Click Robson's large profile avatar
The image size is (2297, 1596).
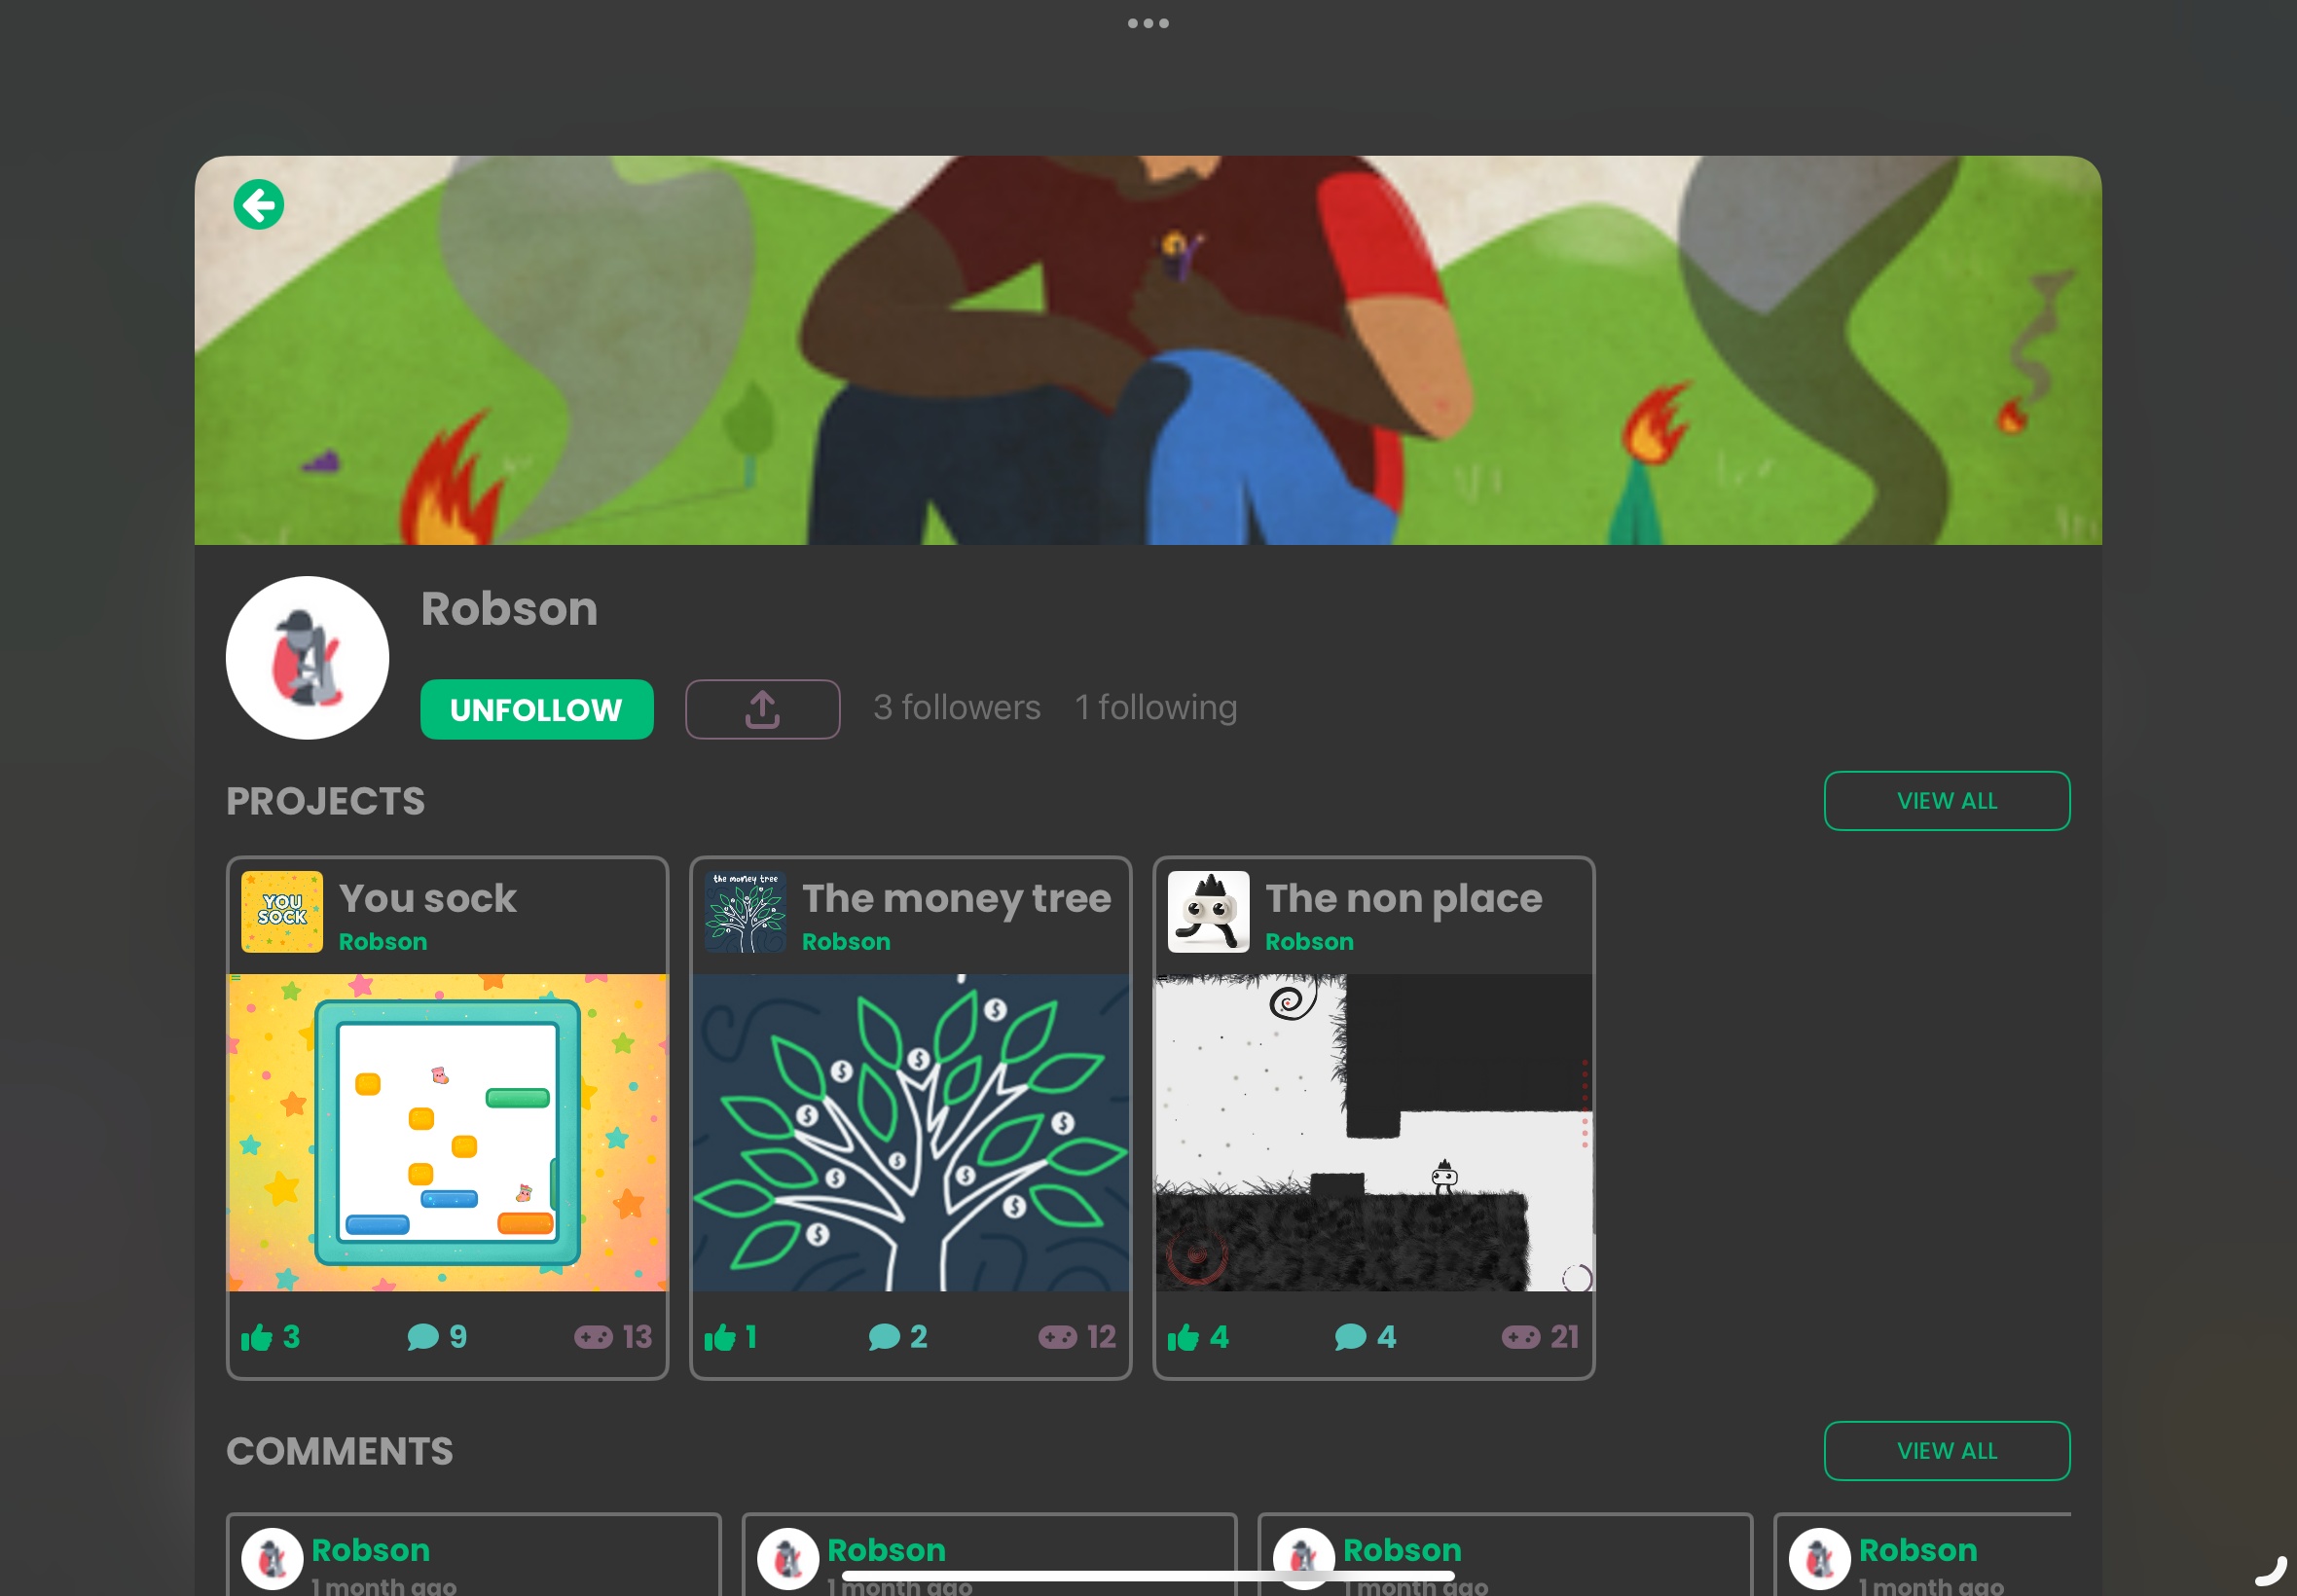[x=307, y=658]
